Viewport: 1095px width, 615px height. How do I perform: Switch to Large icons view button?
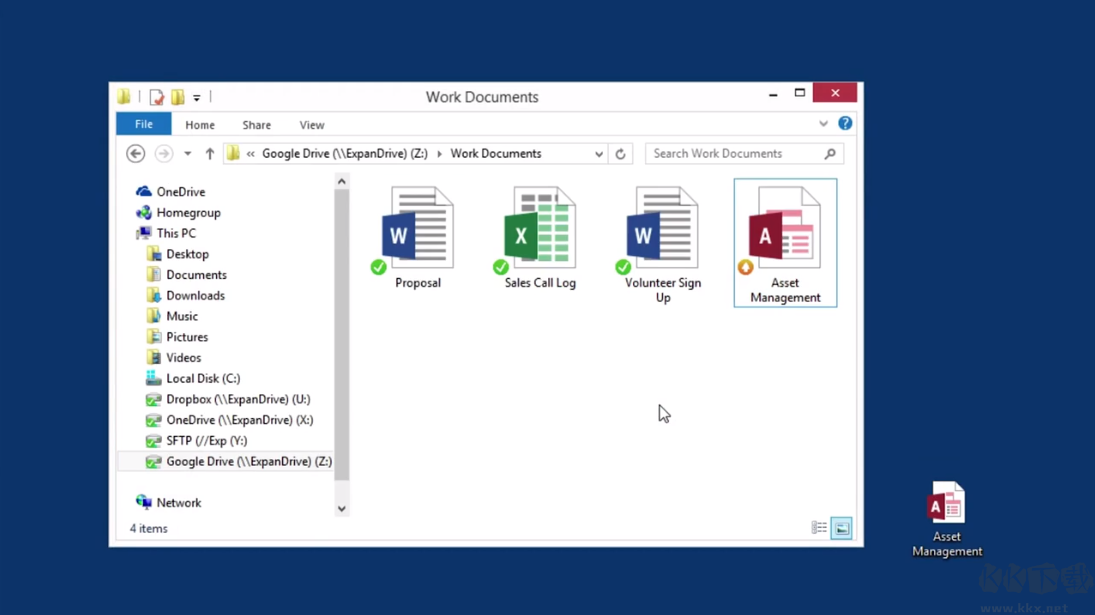842,528
